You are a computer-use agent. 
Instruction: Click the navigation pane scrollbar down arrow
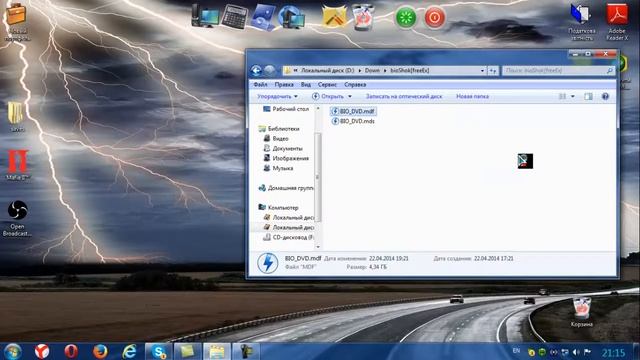pos(318,247)
